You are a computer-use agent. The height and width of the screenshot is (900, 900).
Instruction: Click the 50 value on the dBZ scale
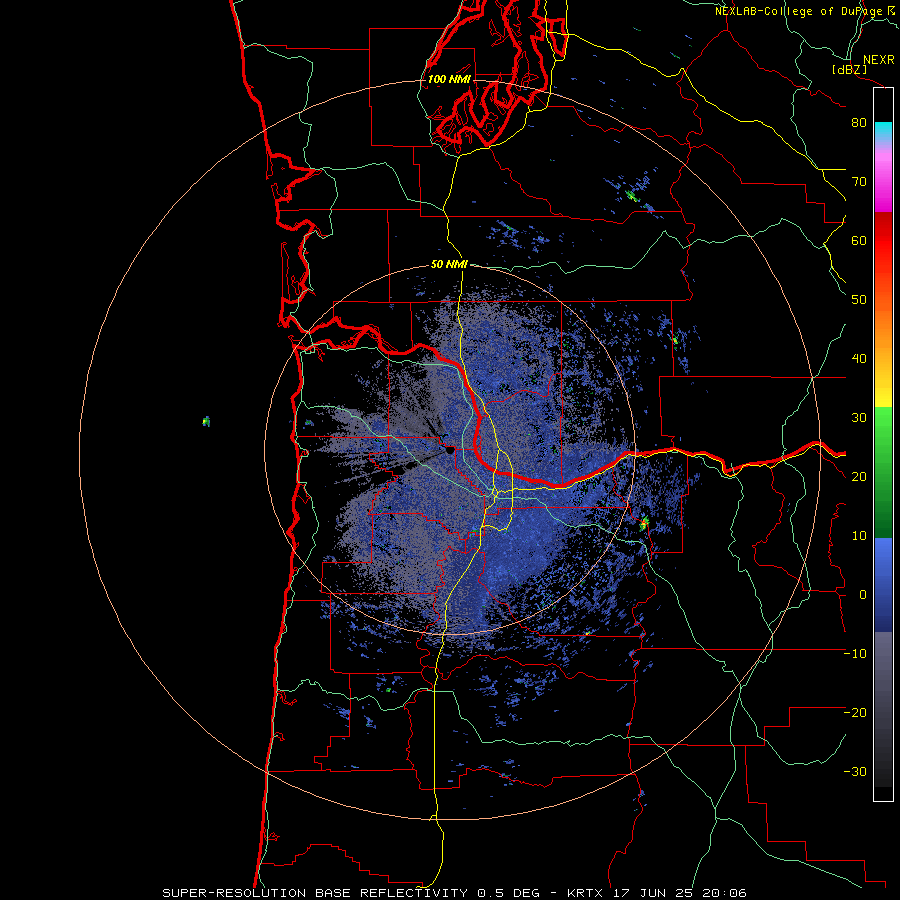[x=859, y=300]
